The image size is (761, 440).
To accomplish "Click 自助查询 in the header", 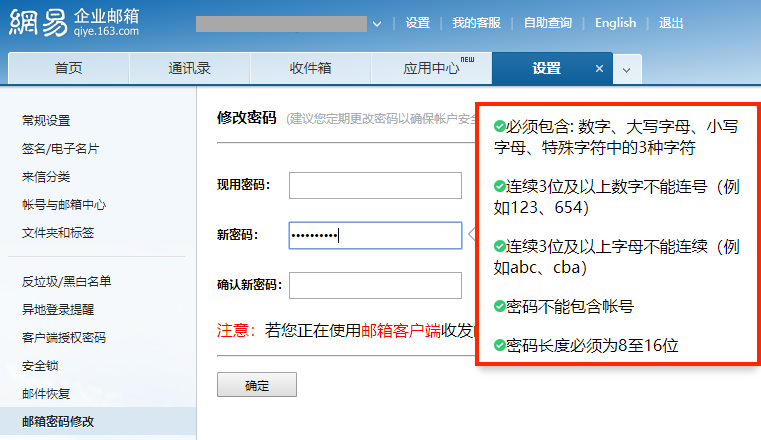I will pyautogui.click(x=548, y=23).
